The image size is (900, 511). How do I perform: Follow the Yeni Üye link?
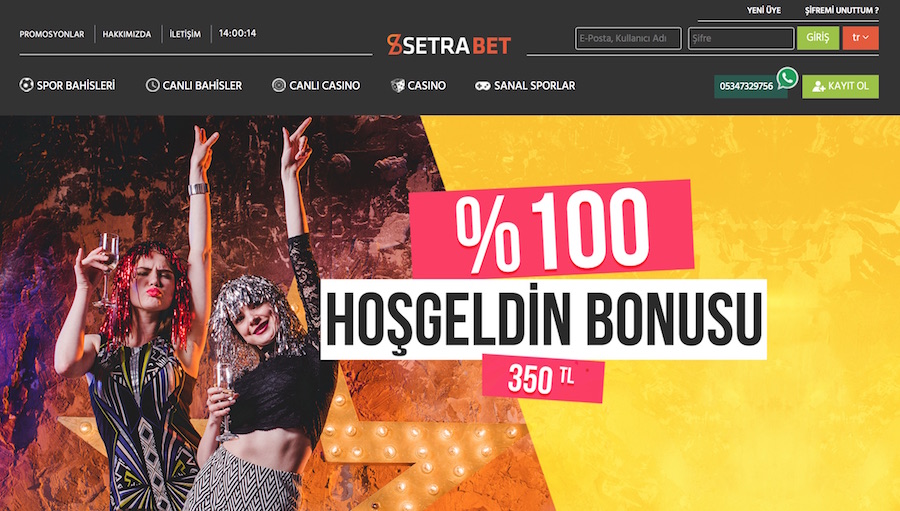[763, 10]
